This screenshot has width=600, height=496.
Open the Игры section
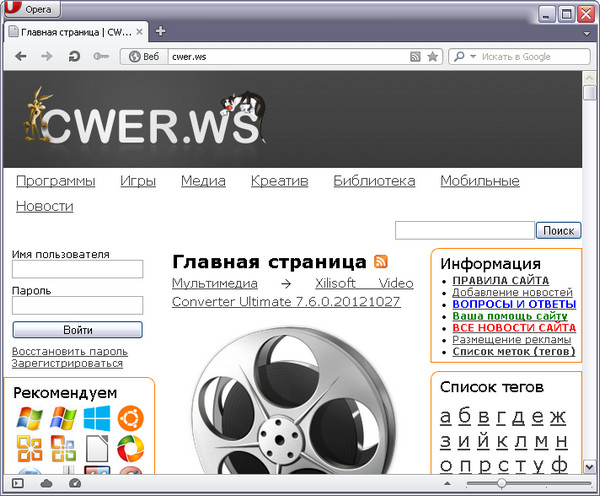coord(138,181)
